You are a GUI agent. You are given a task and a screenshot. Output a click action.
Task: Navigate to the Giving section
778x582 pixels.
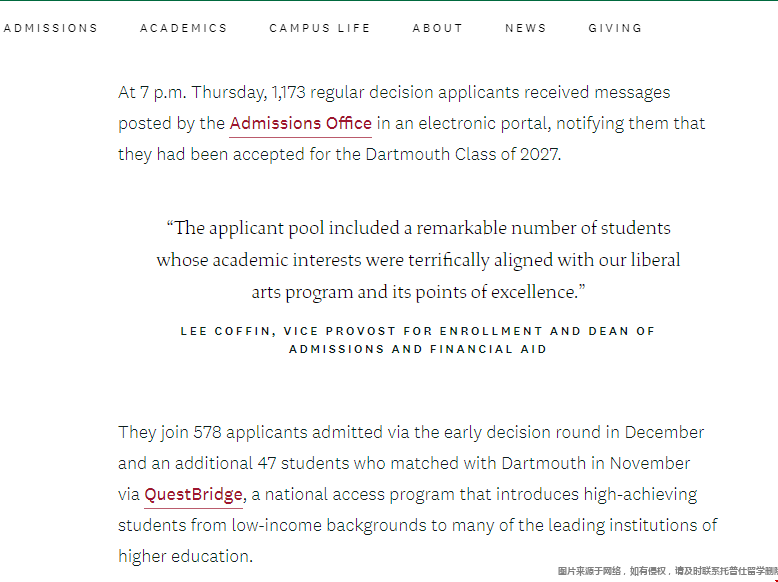pos(615,28)
